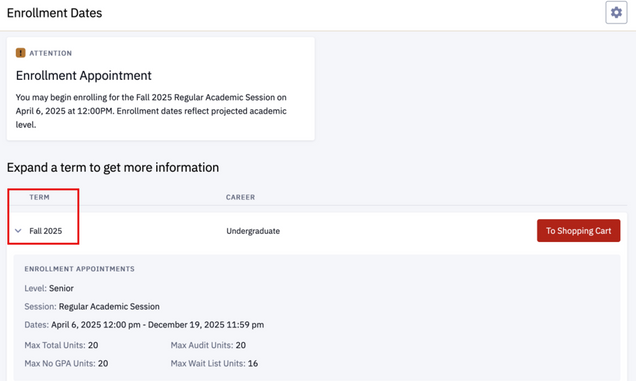Click the Session: Regular Academic Session line

92,307
